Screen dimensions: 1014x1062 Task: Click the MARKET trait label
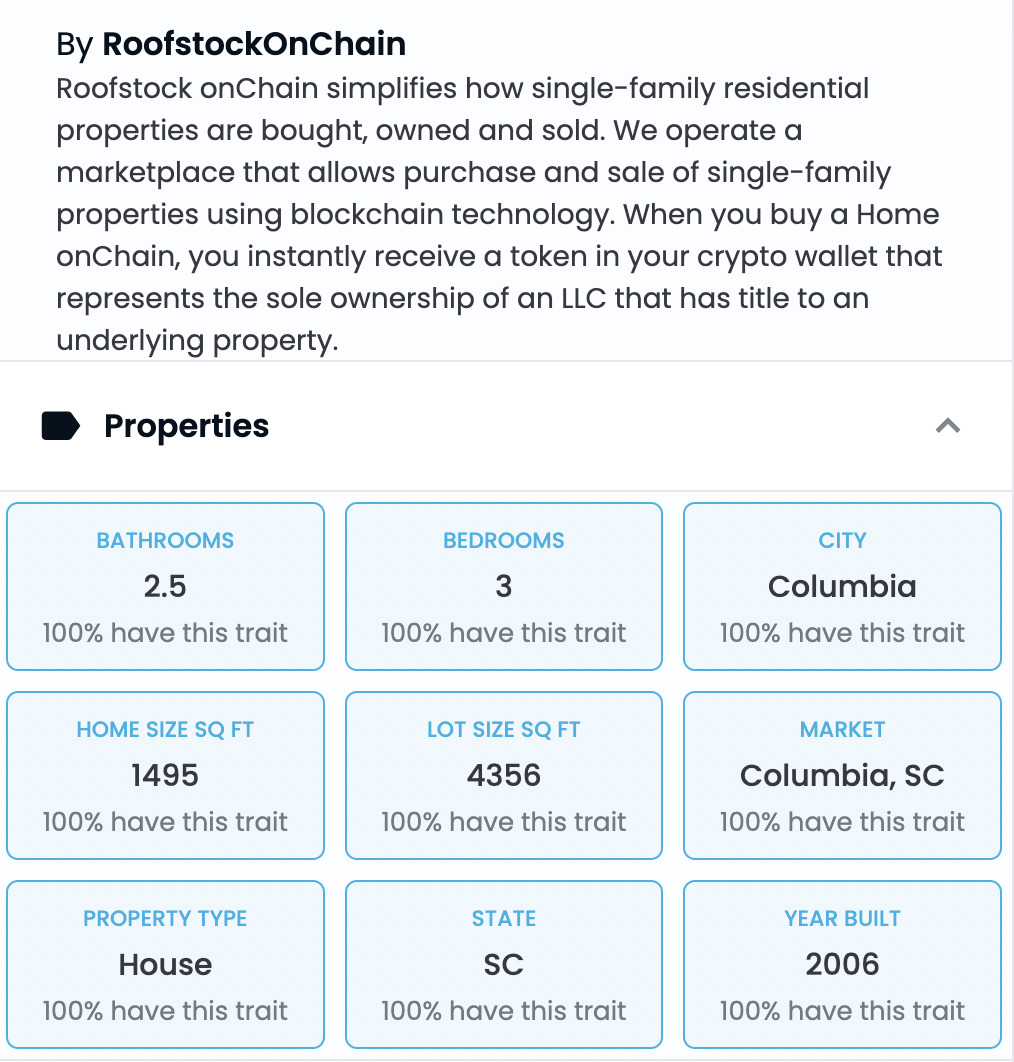pos(842,729)
